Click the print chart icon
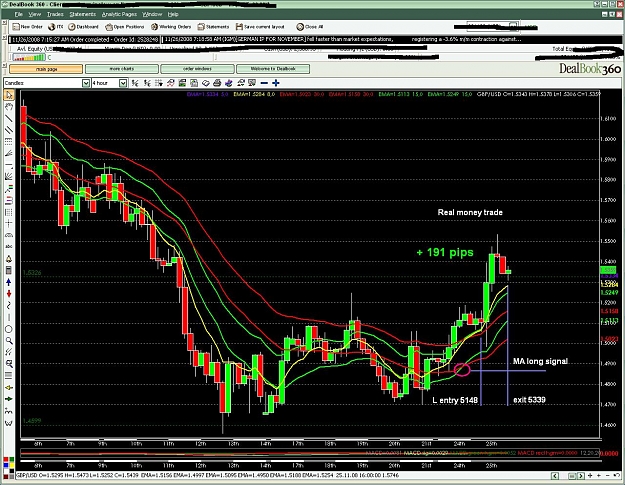This screenshot has height=485, width=625. coord(217,83)
